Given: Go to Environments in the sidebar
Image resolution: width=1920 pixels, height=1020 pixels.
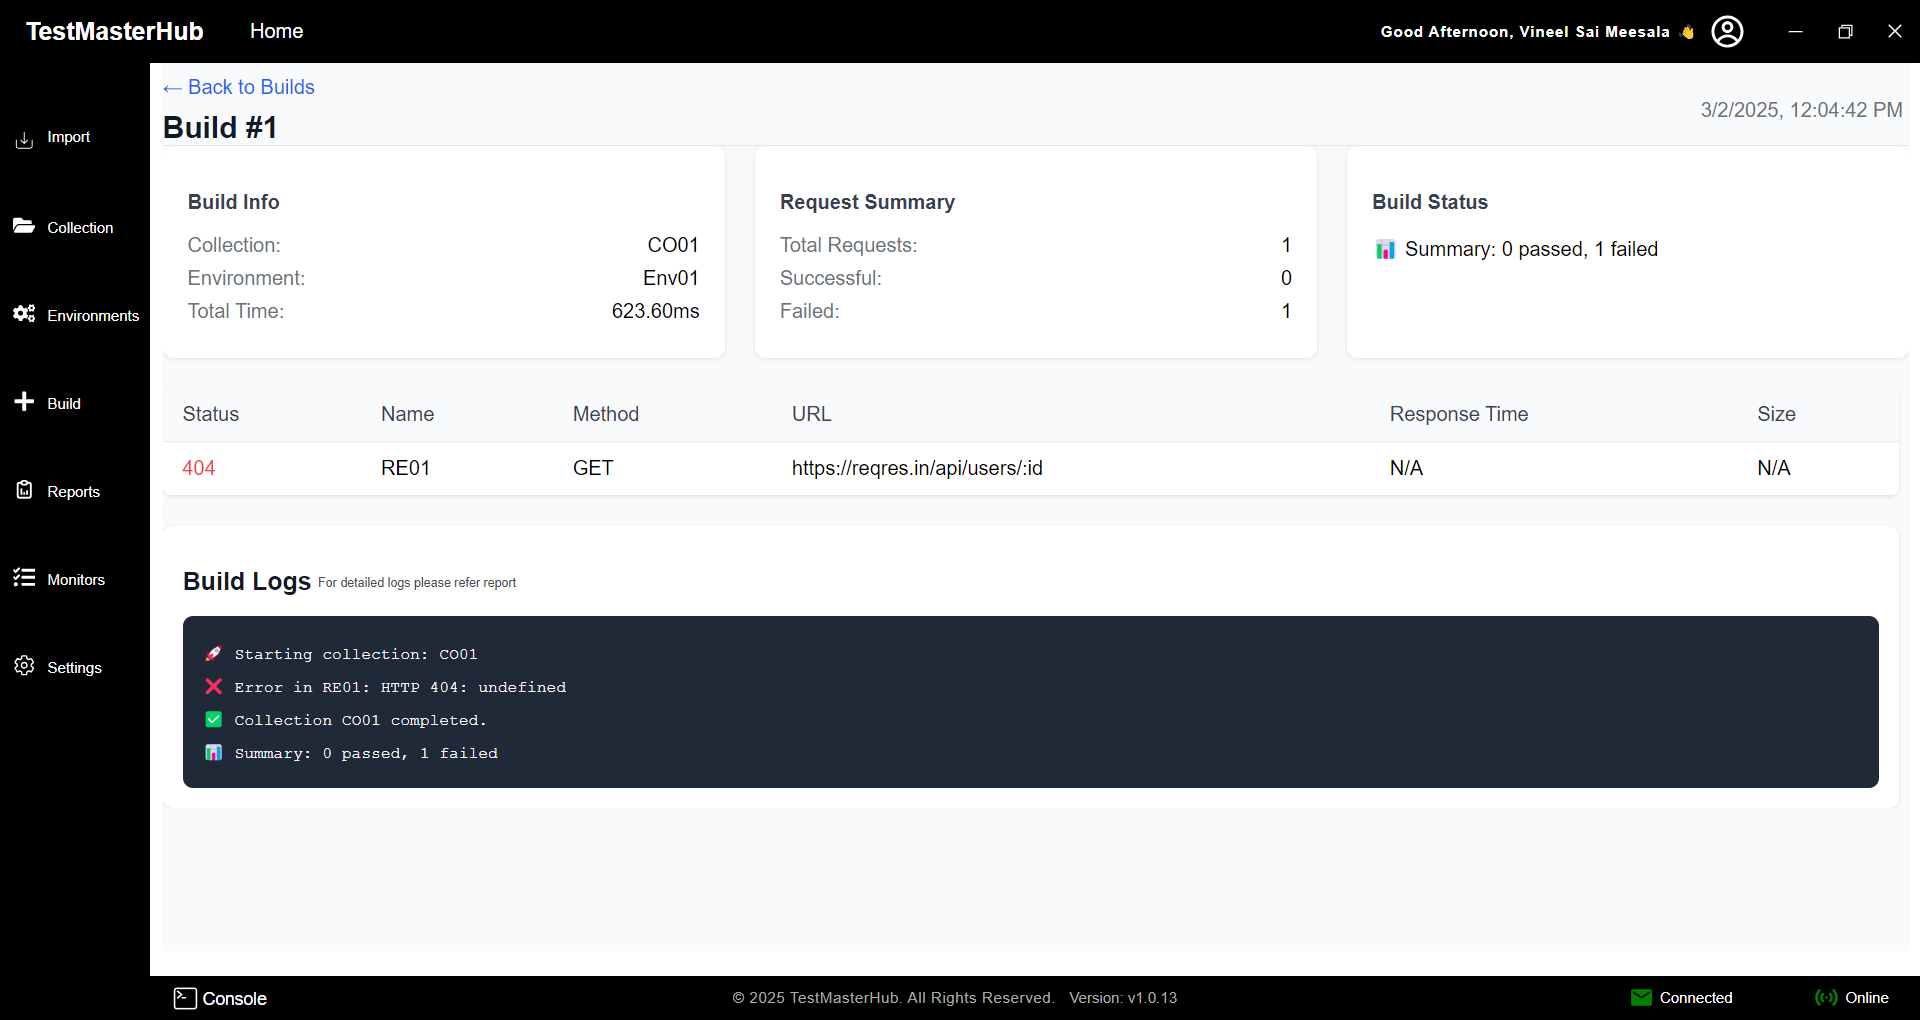Looking at the screenshot, I should pos(93,316).
